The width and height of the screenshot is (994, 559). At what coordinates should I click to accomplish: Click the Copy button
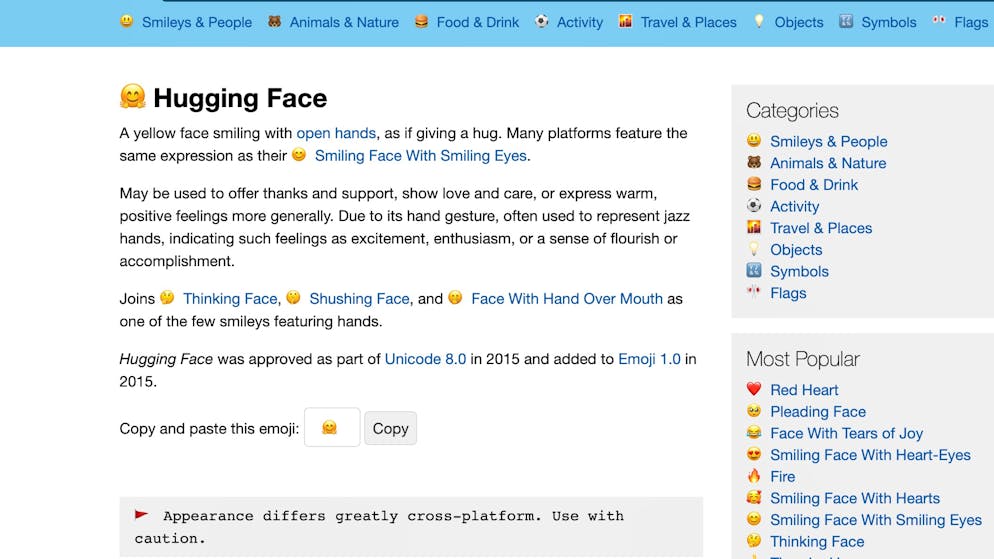(390, 428)
